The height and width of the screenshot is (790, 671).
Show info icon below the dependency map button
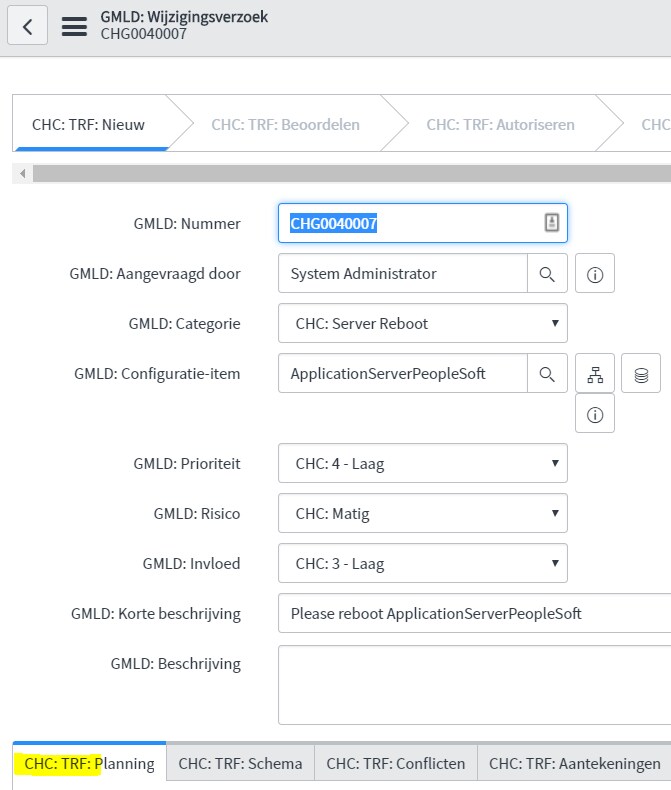(x=595, y=414)
